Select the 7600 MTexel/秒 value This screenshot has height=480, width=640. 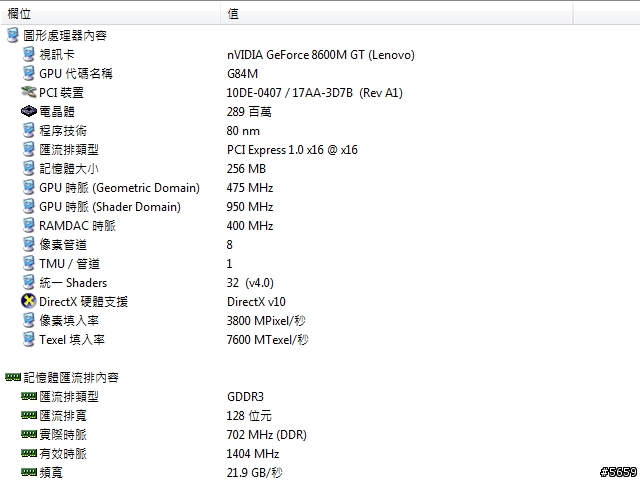[267, 340]
